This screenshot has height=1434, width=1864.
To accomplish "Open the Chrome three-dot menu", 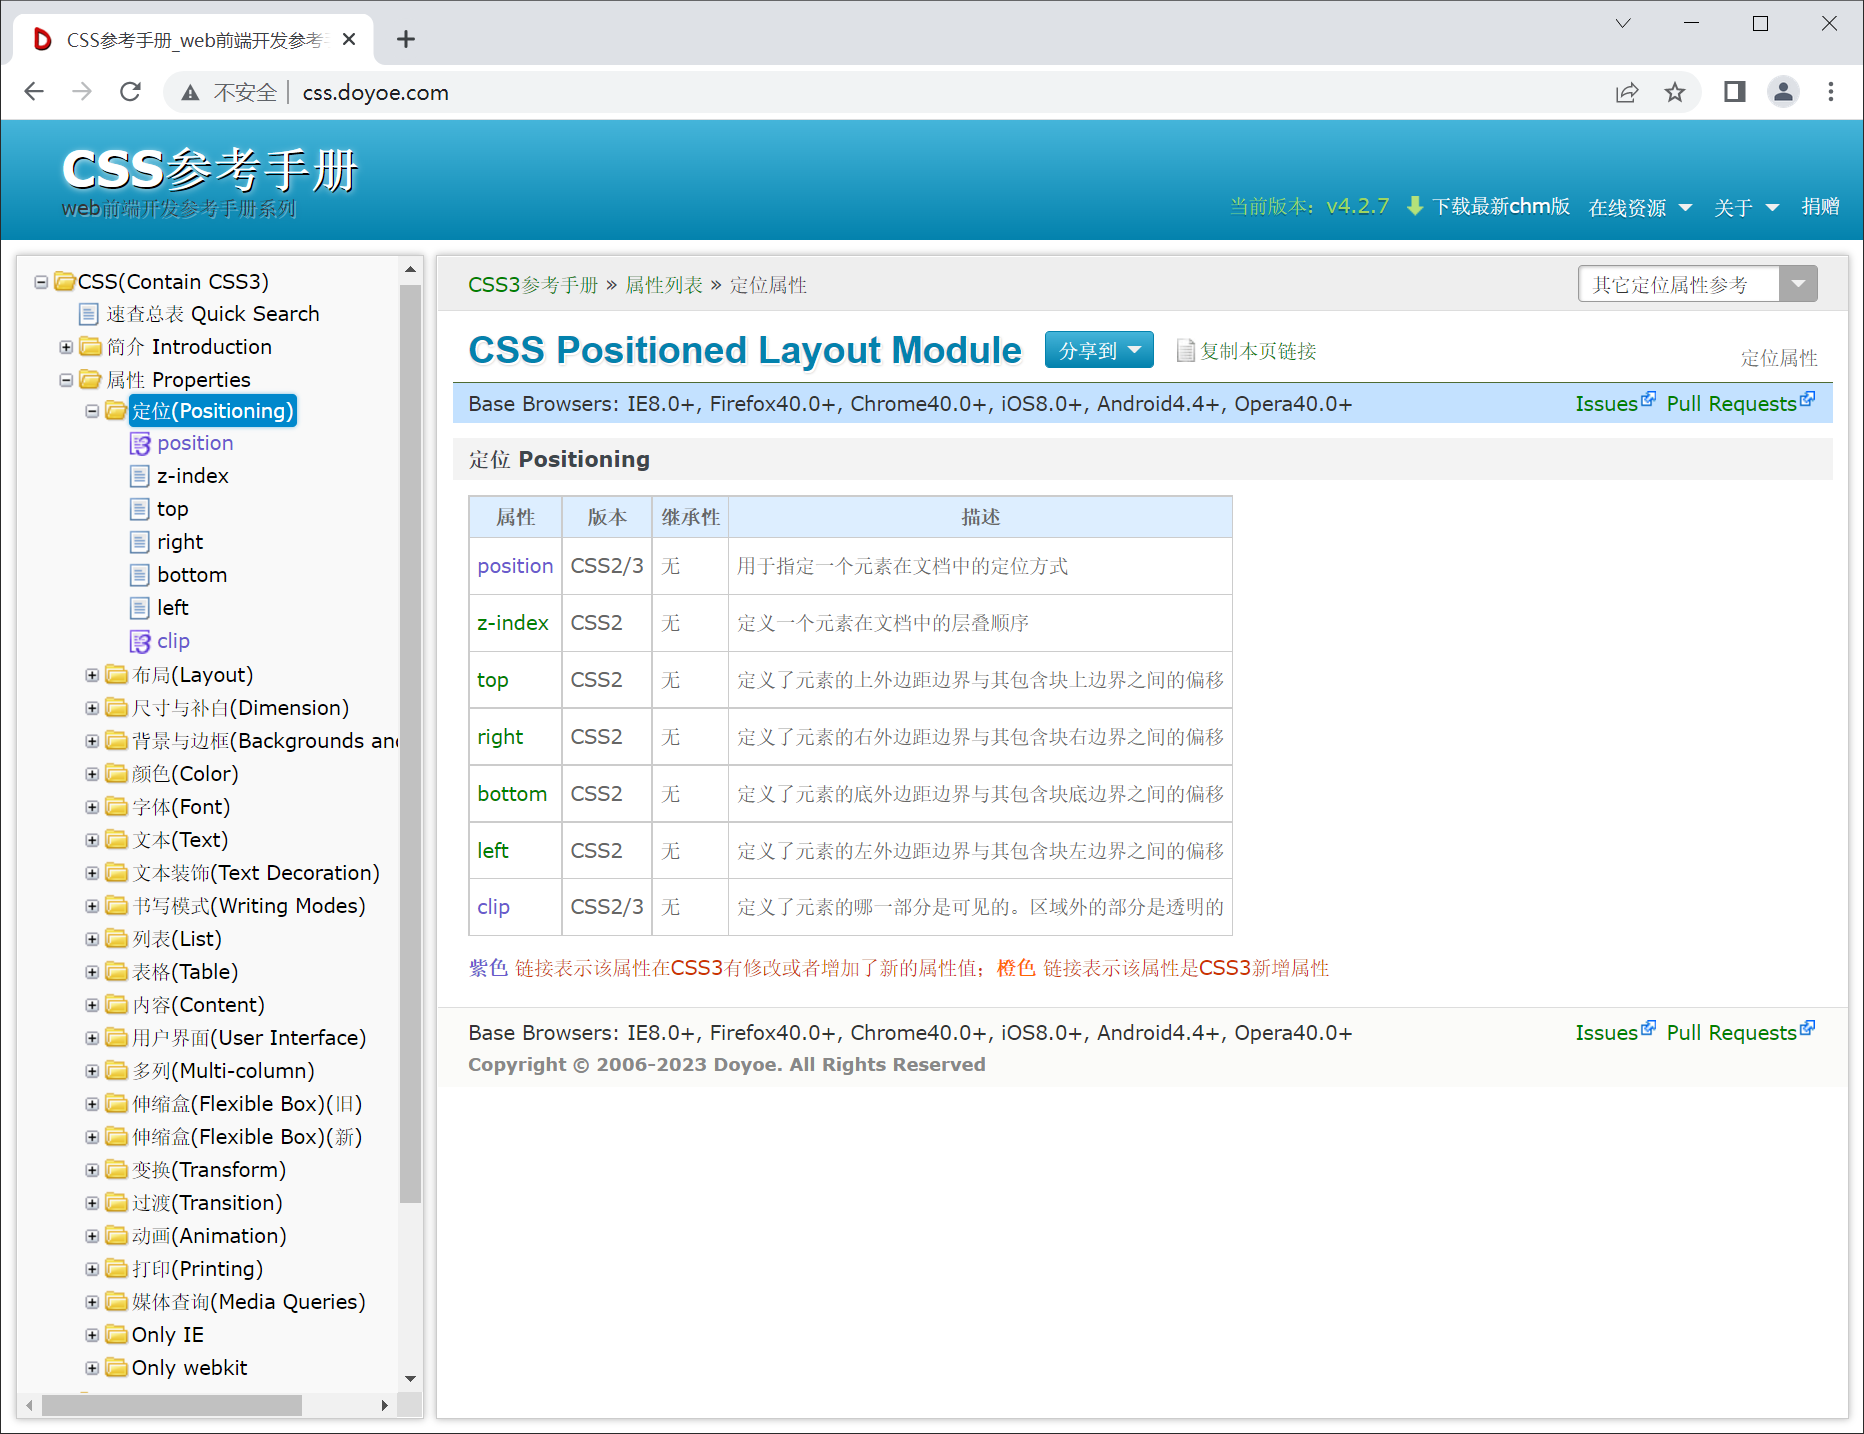I will click(1831, 92).
